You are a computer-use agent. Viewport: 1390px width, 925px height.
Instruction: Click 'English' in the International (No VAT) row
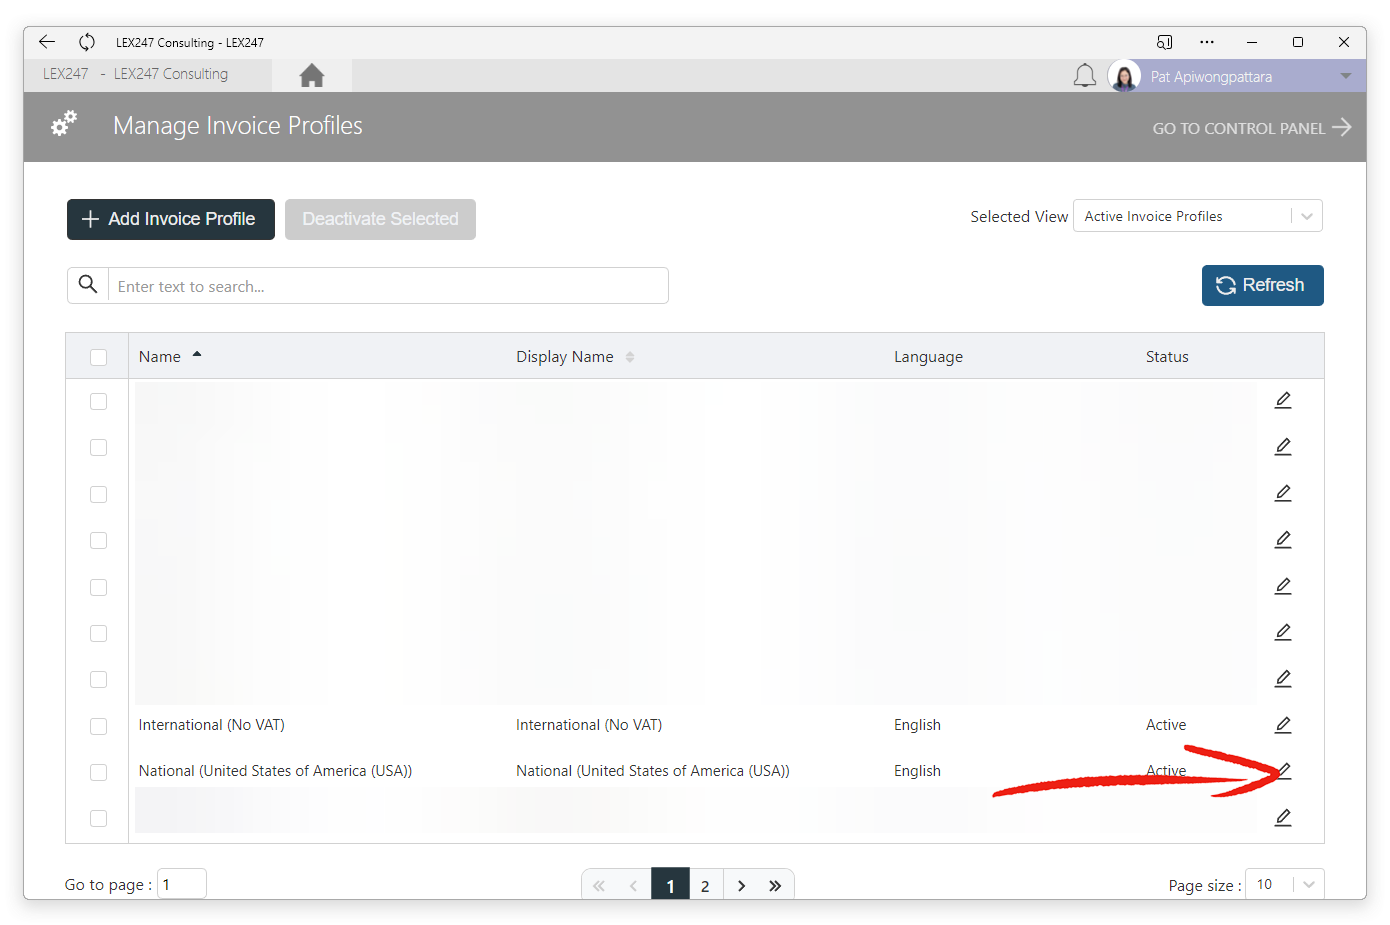click(917, 725)
